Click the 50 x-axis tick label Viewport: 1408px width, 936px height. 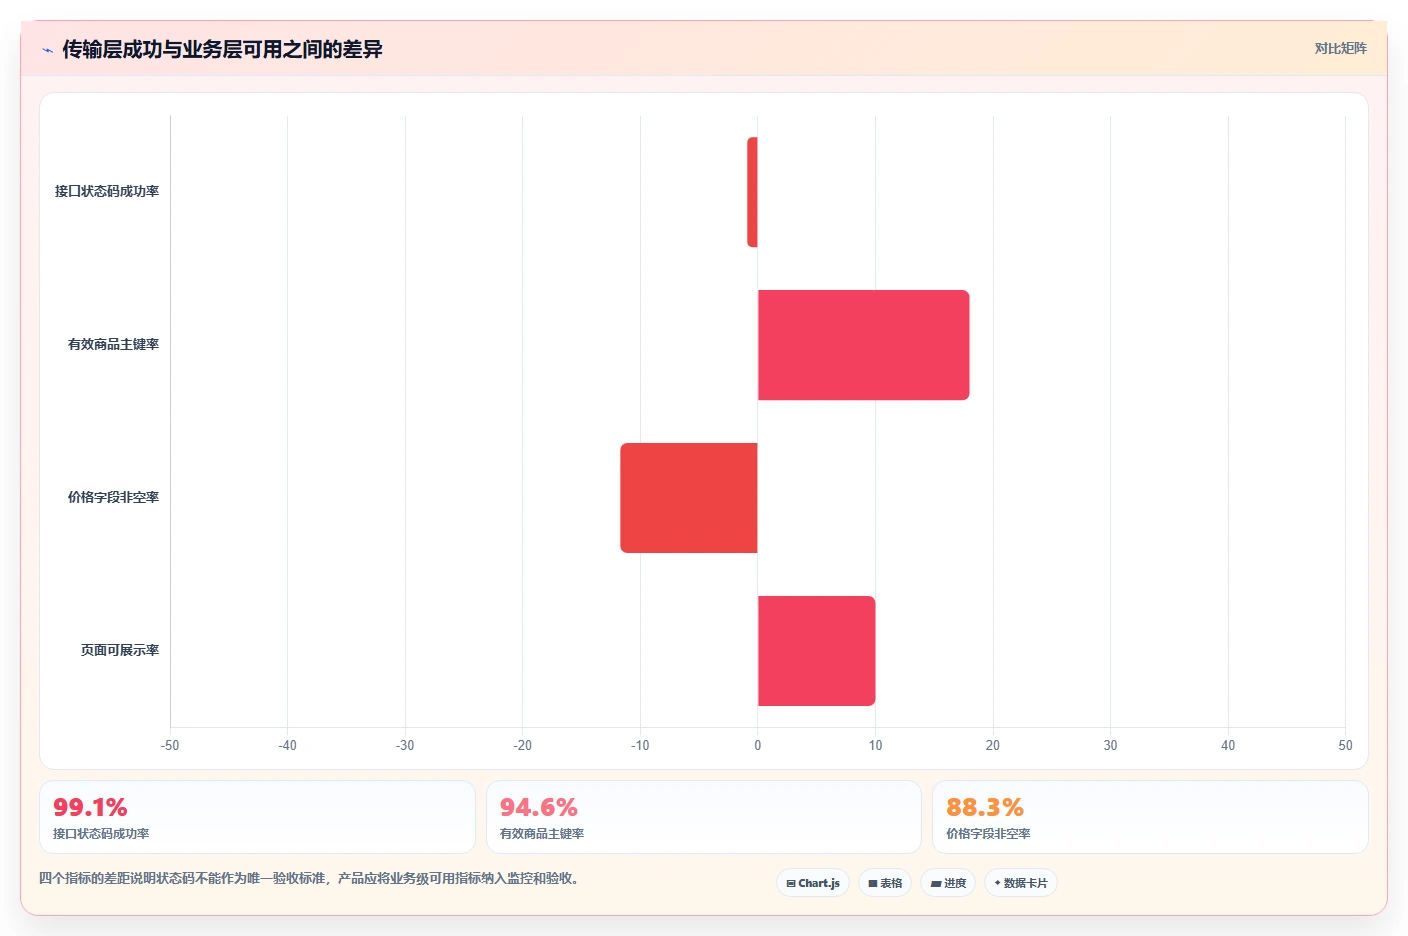tap(1345, 745)
